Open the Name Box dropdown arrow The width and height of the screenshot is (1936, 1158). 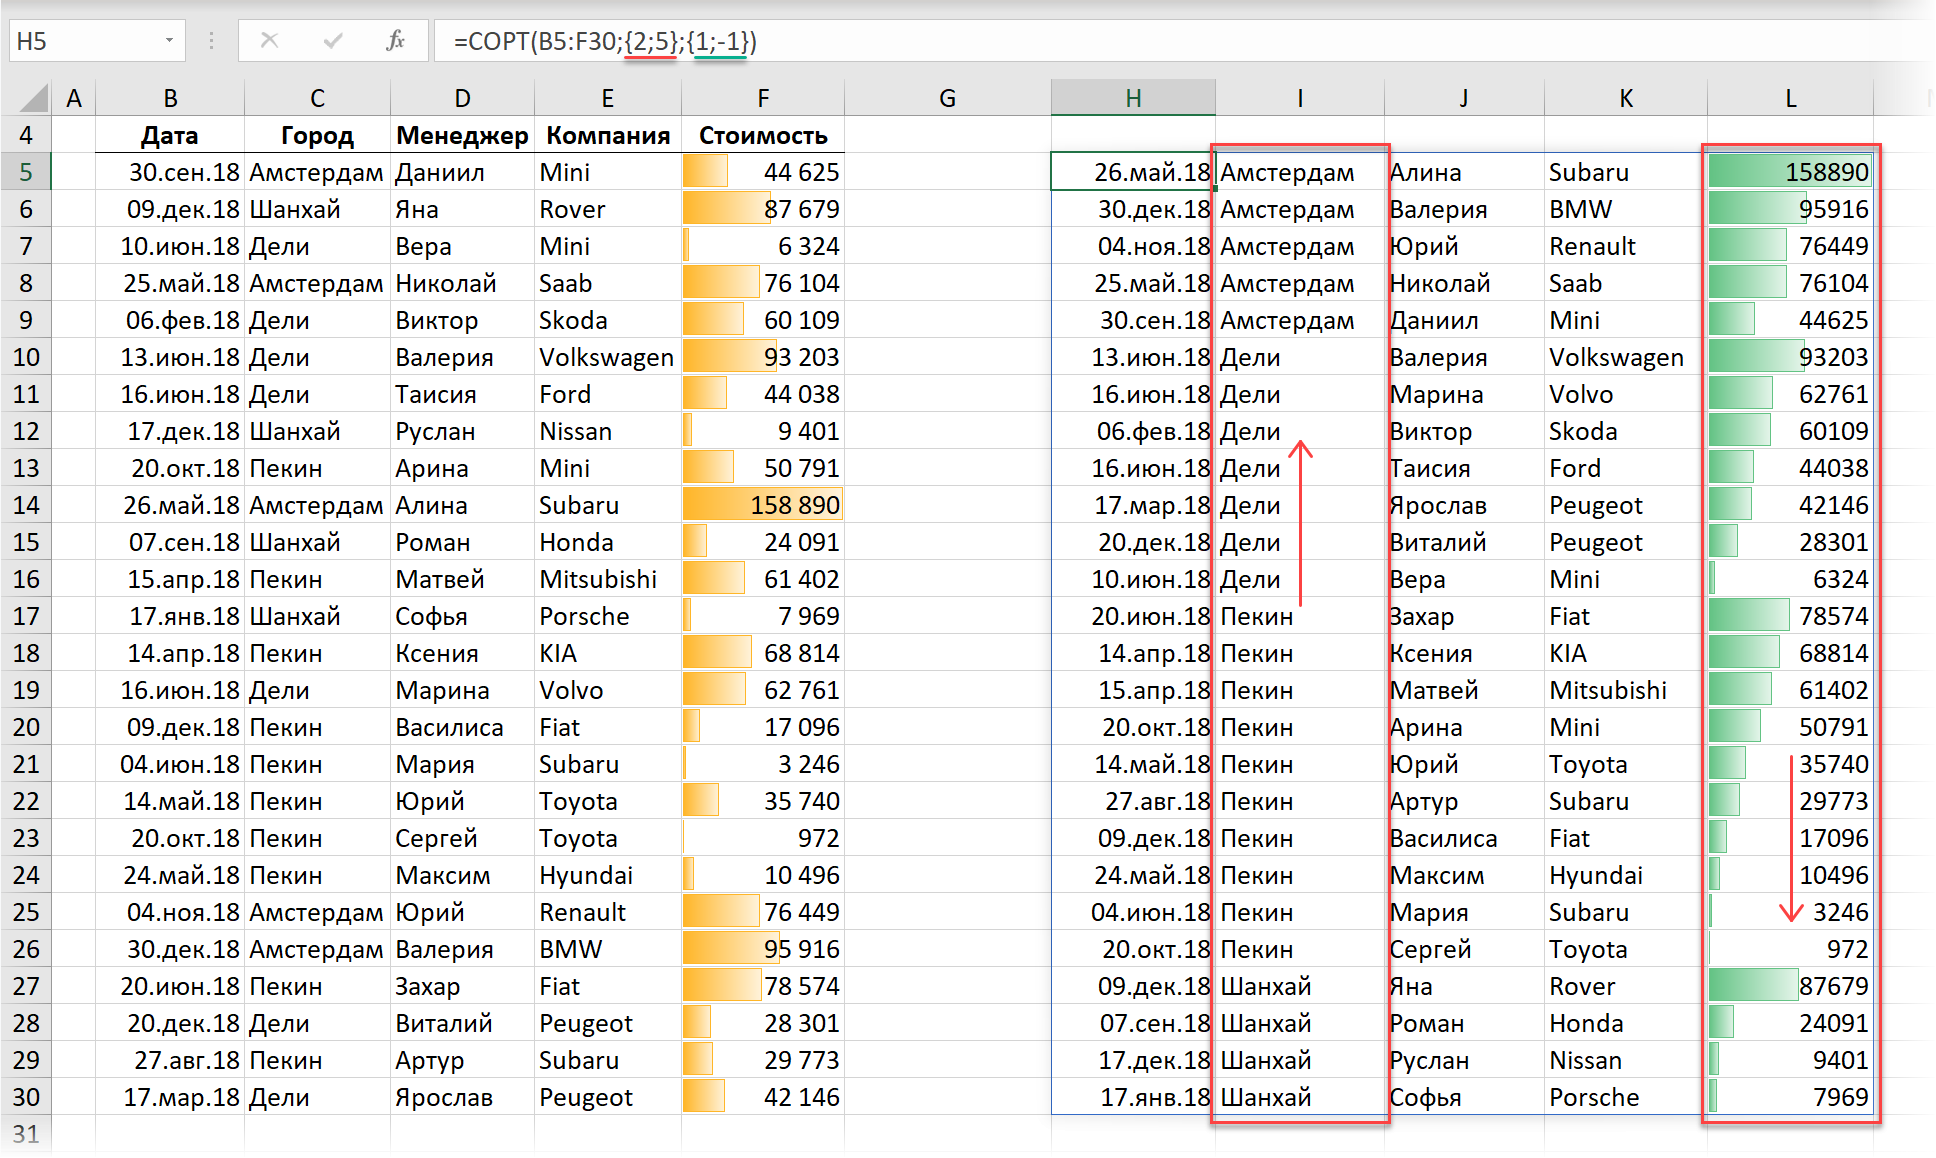(x=169, y=41)
